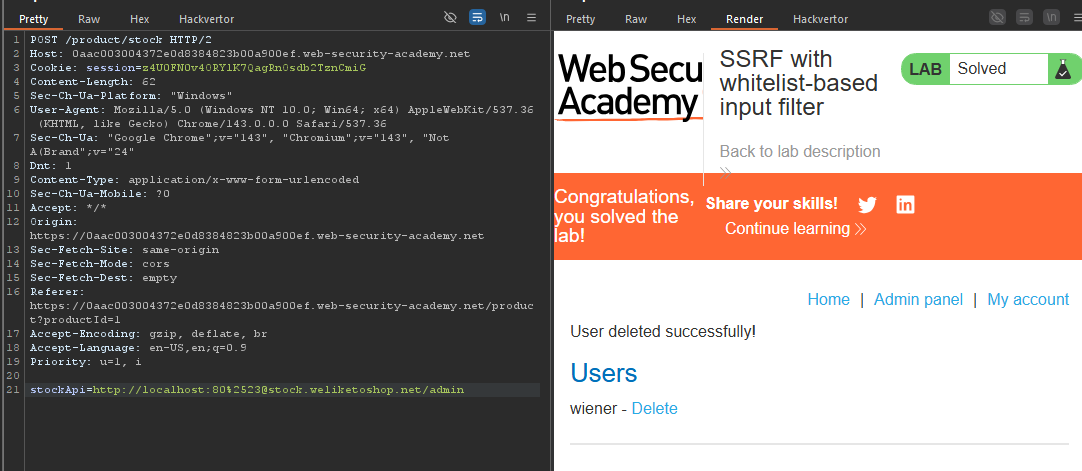1082x471 pixels.
Task: Share on LinkedIn via its icon
Action: point(905,205)
